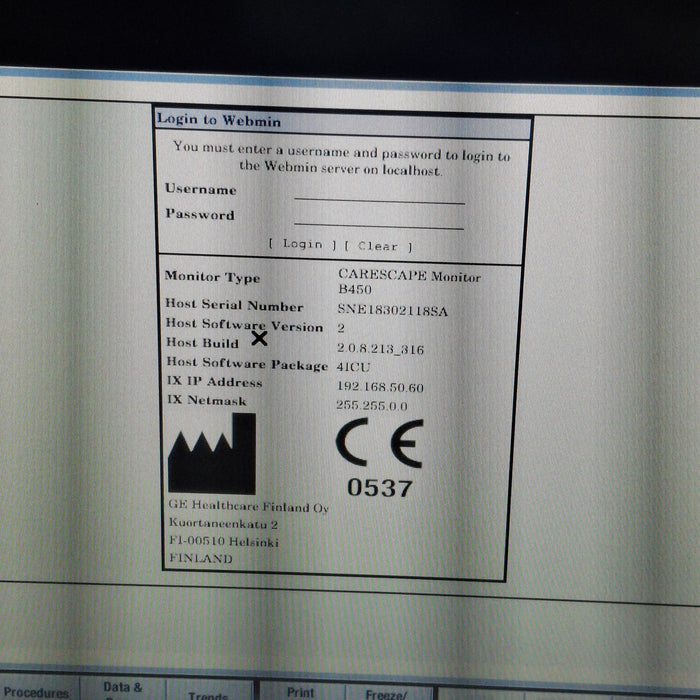Click the IX Netmask label
This screenshot has width=700, height=700.
pyautogui.click(x=207, y=400)
